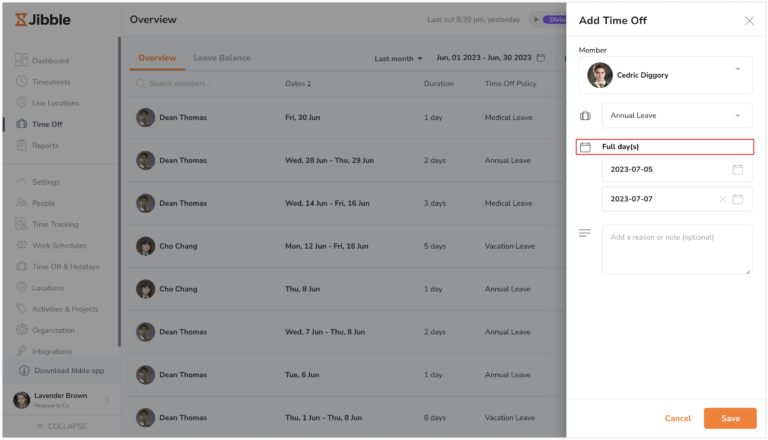Sort by the Dates column header
This screenshot has width=768, height=440.
(x=298, y=84)
